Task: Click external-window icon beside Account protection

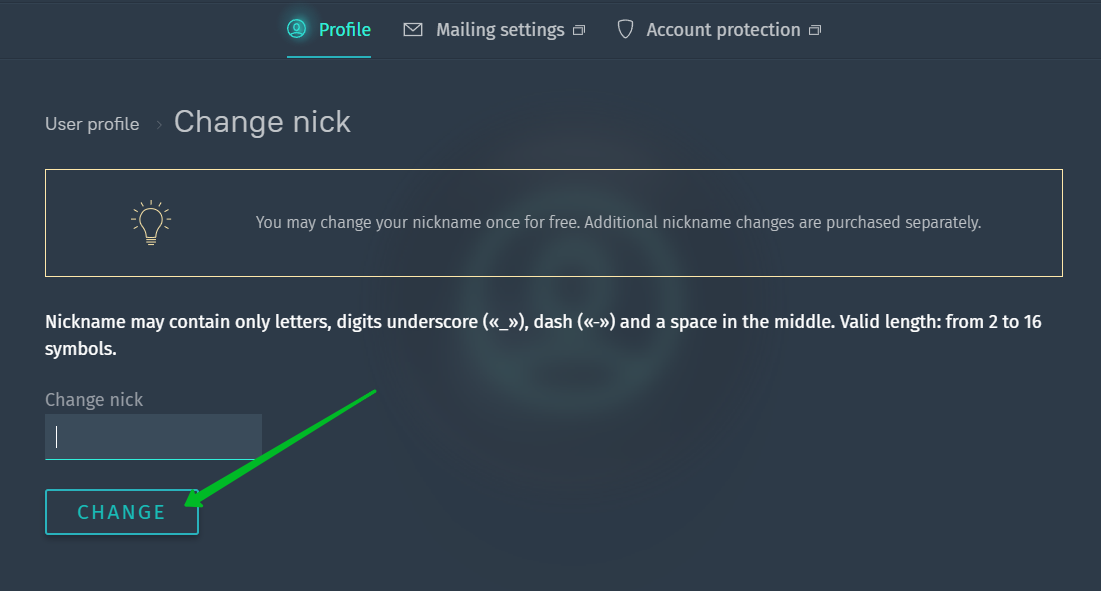Action: tap(815, 31)
